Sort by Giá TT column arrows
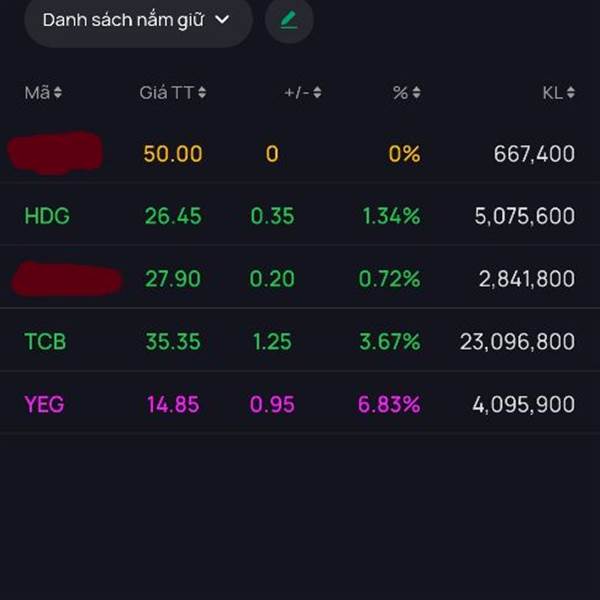Screen dimensions: 600x600 tap(202, 93)
